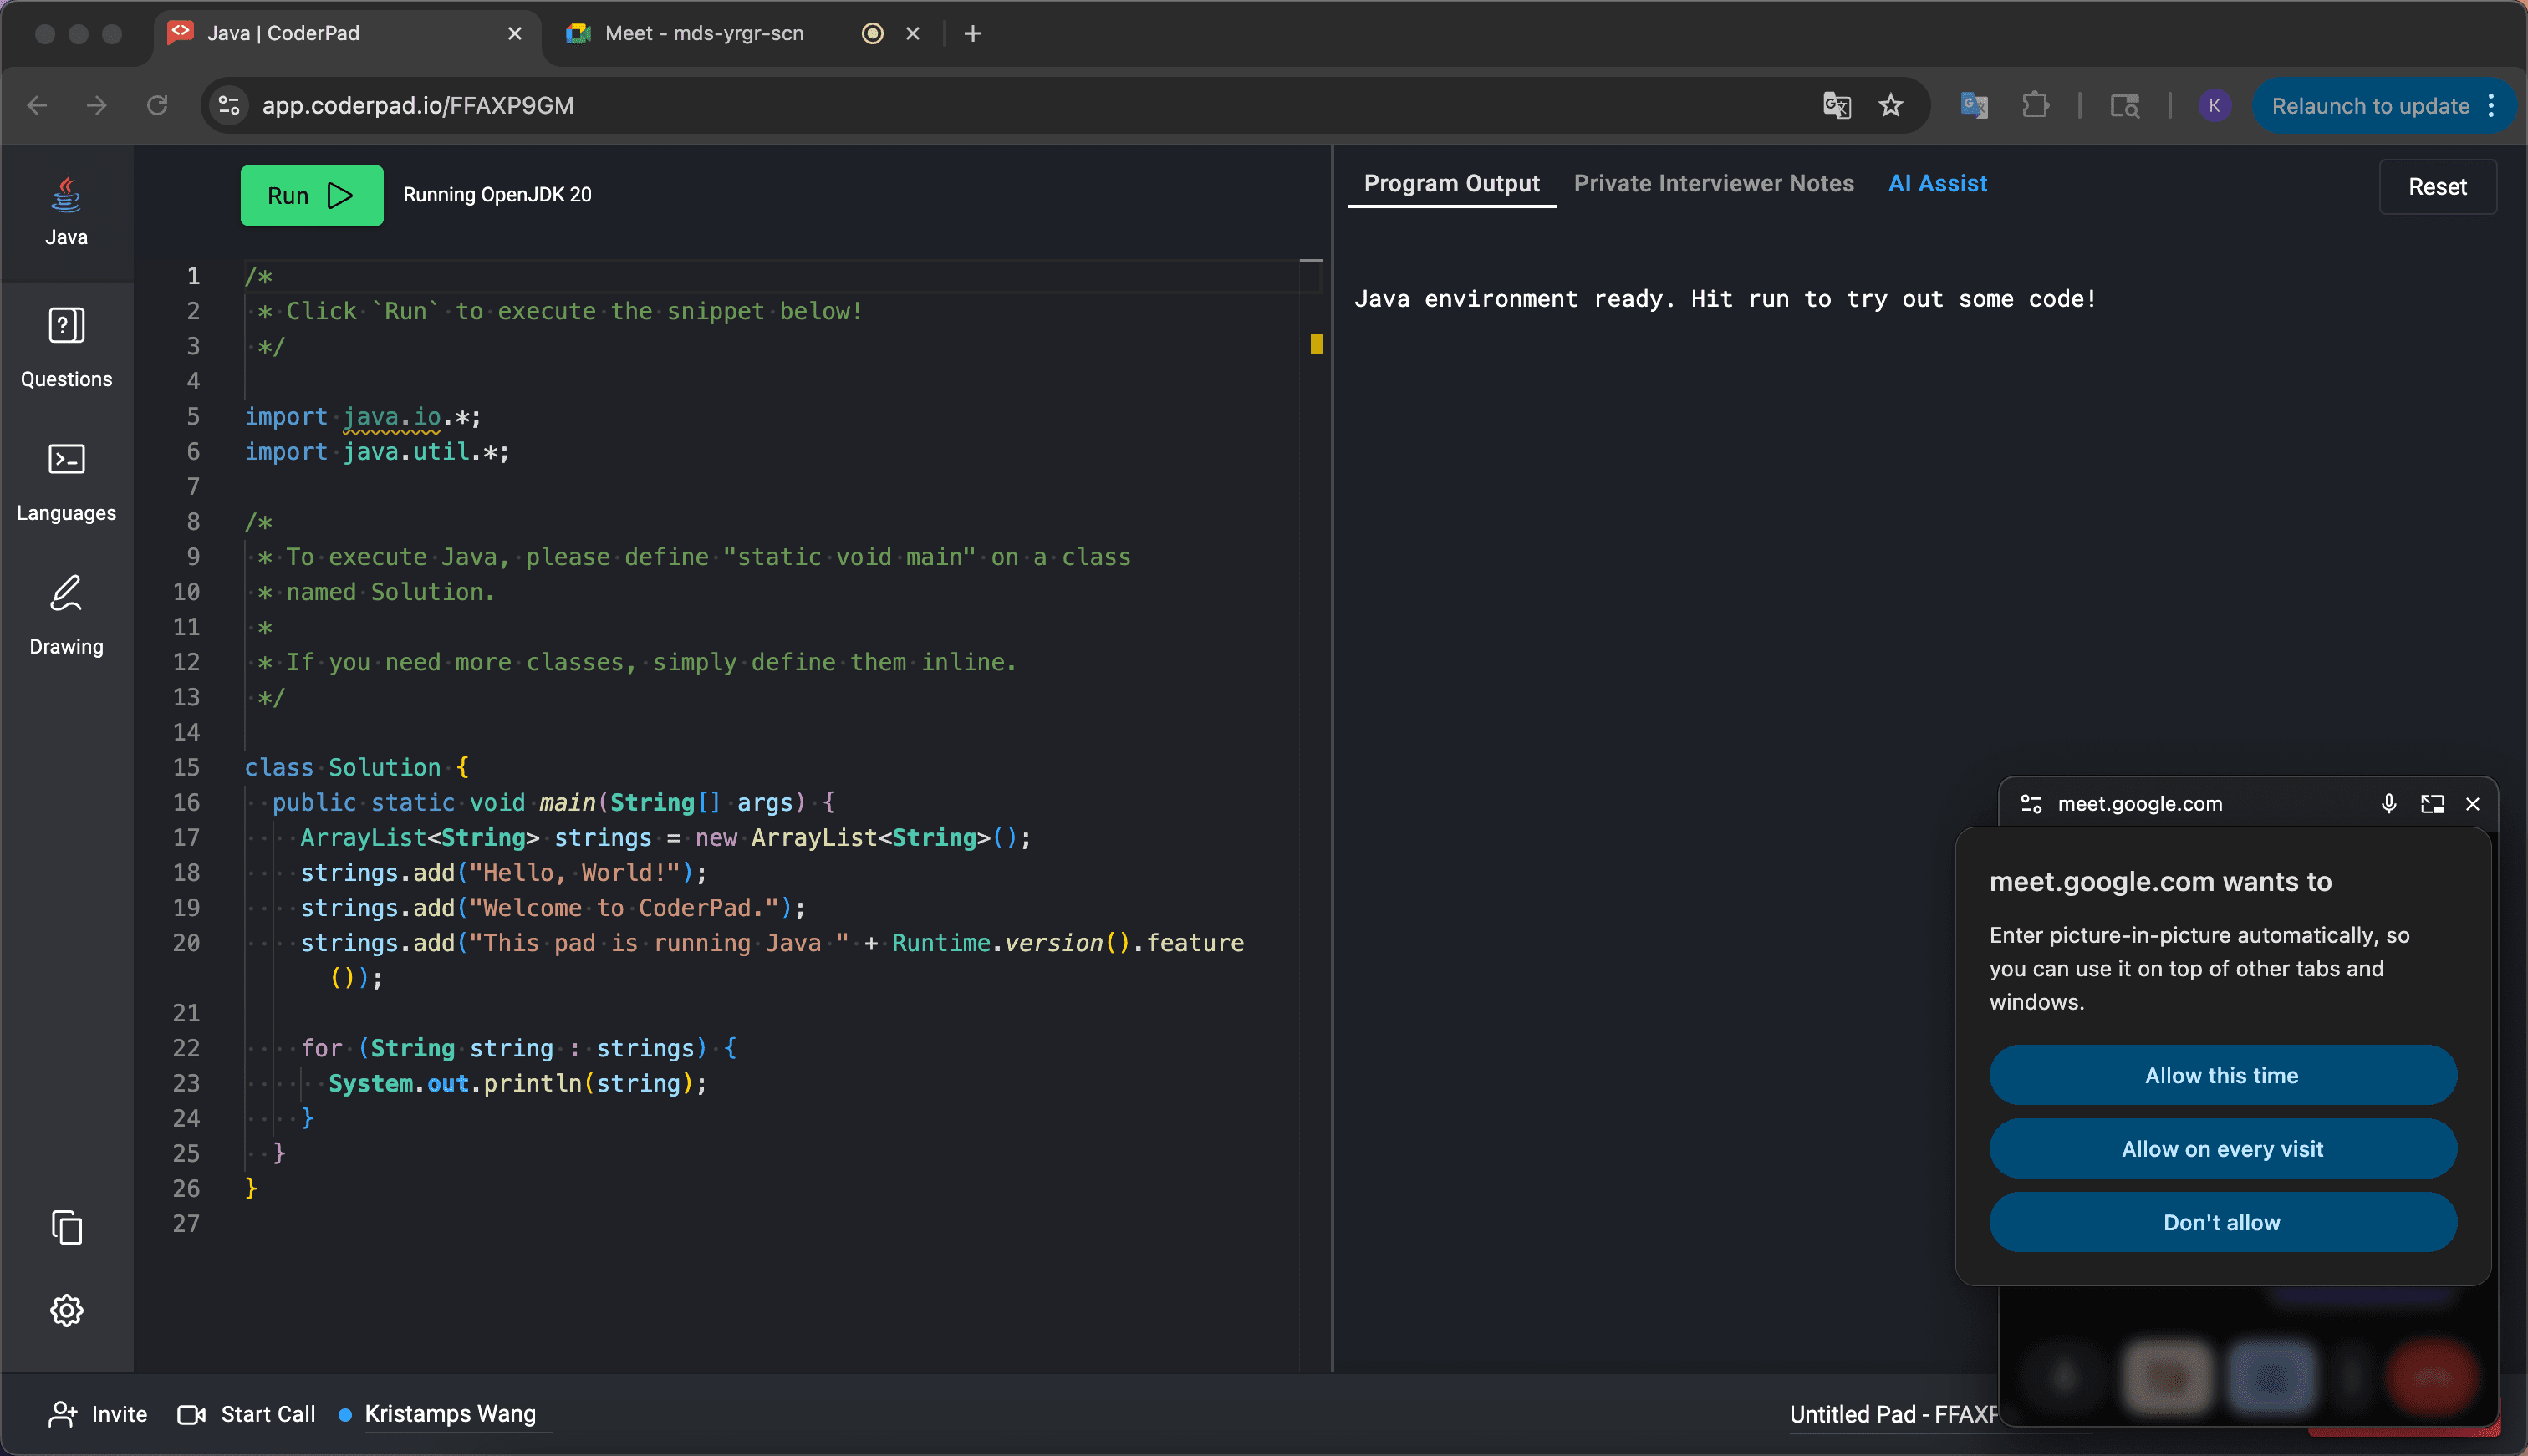The image size is (2528, 1456).
Task: Bookmark this page with star icon
Action: [1890, 106]
